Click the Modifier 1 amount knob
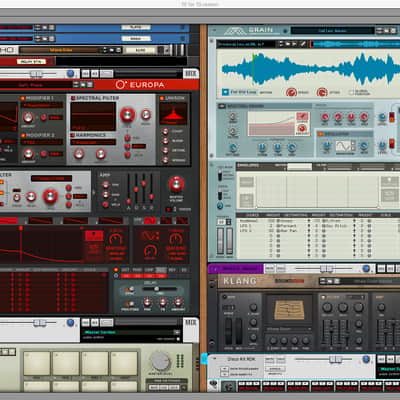Image resolution: width=400 pixels, height=400 pixels. 28,118
